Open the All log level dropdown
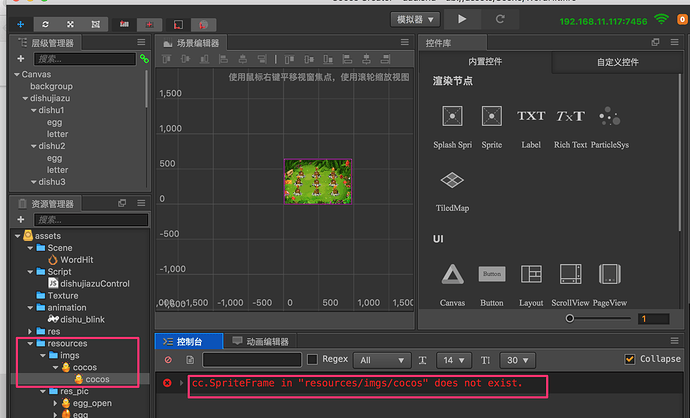Viewport: 690px width, 418px height. [382, 360]
